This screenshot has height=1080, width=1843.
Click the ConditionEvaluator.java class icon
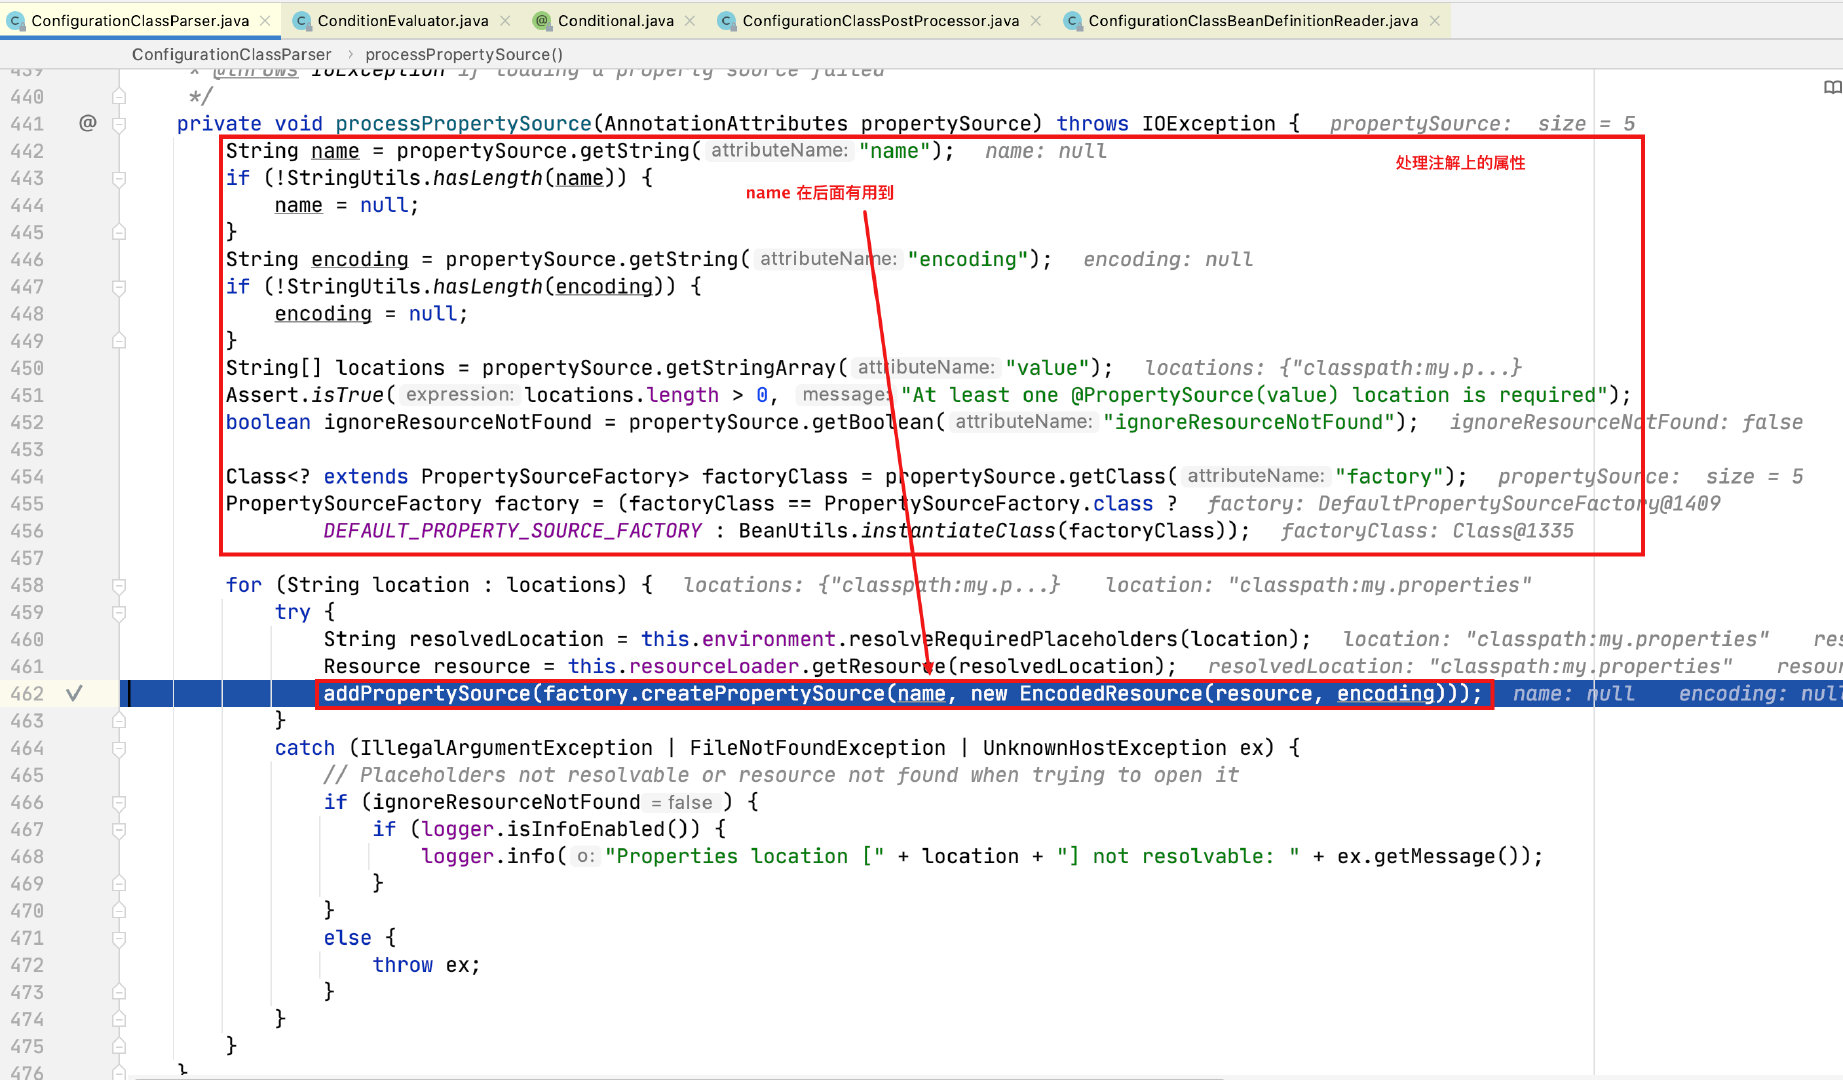pos(302,21)
